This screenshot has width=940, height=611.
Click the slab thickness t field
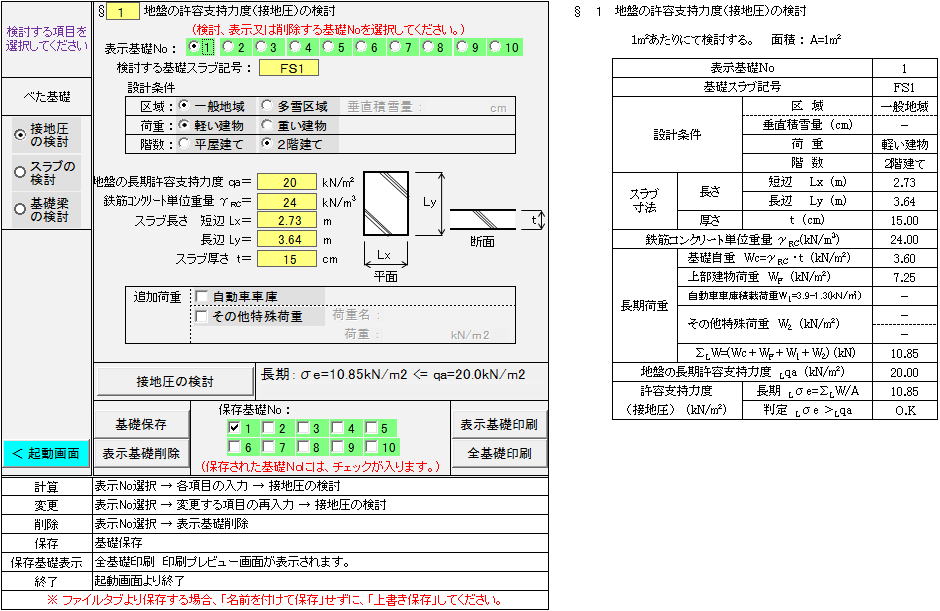click(x=287, y=258)
